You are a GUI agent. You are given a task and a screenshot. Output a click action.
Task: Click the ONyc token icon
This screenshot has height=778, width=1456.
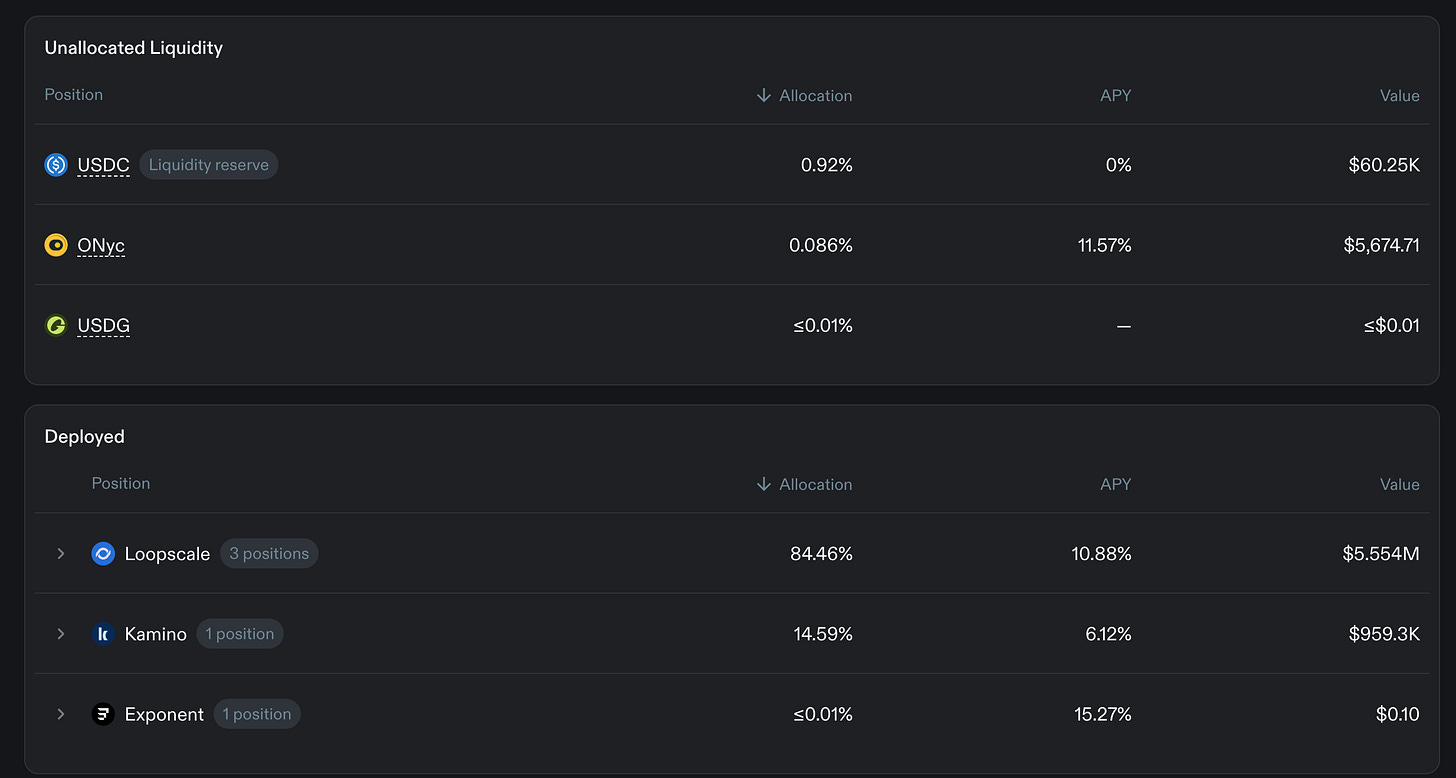point(56,245)
